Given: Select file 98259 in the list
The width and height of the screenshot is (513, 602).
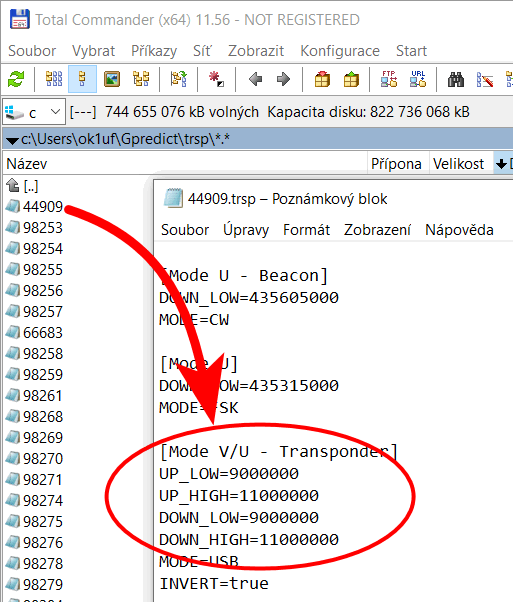Looking at the screenshot, I should pyautogui.click(x=43, y=375).
